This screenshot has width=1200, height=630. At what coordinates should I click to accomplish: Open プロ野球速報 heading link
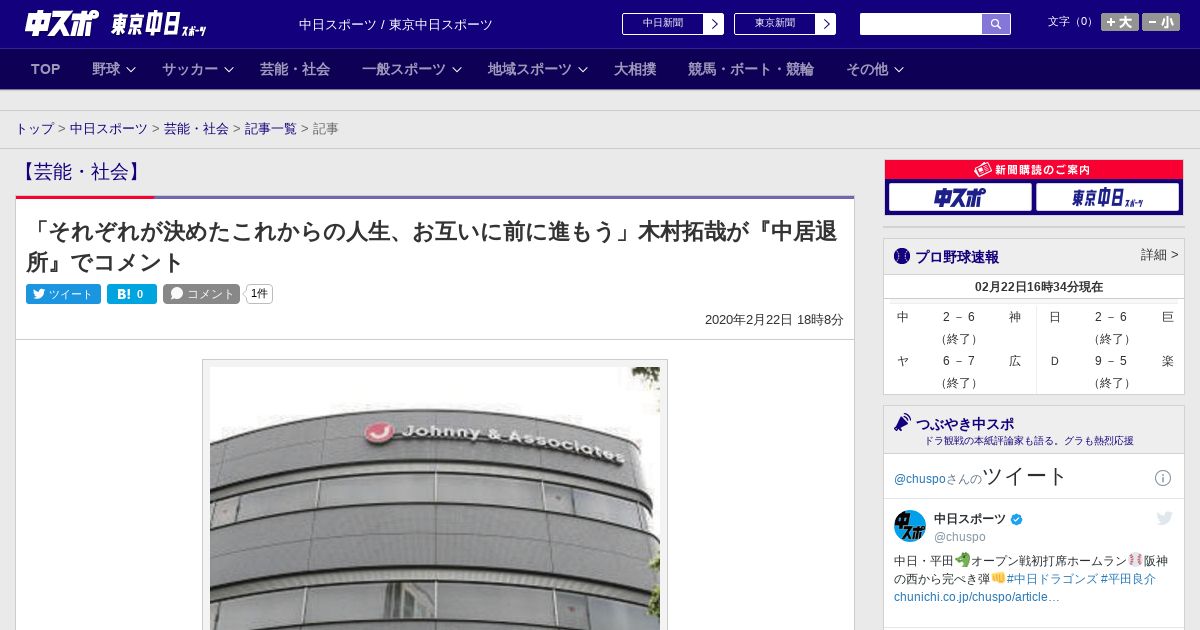point(957,257)
